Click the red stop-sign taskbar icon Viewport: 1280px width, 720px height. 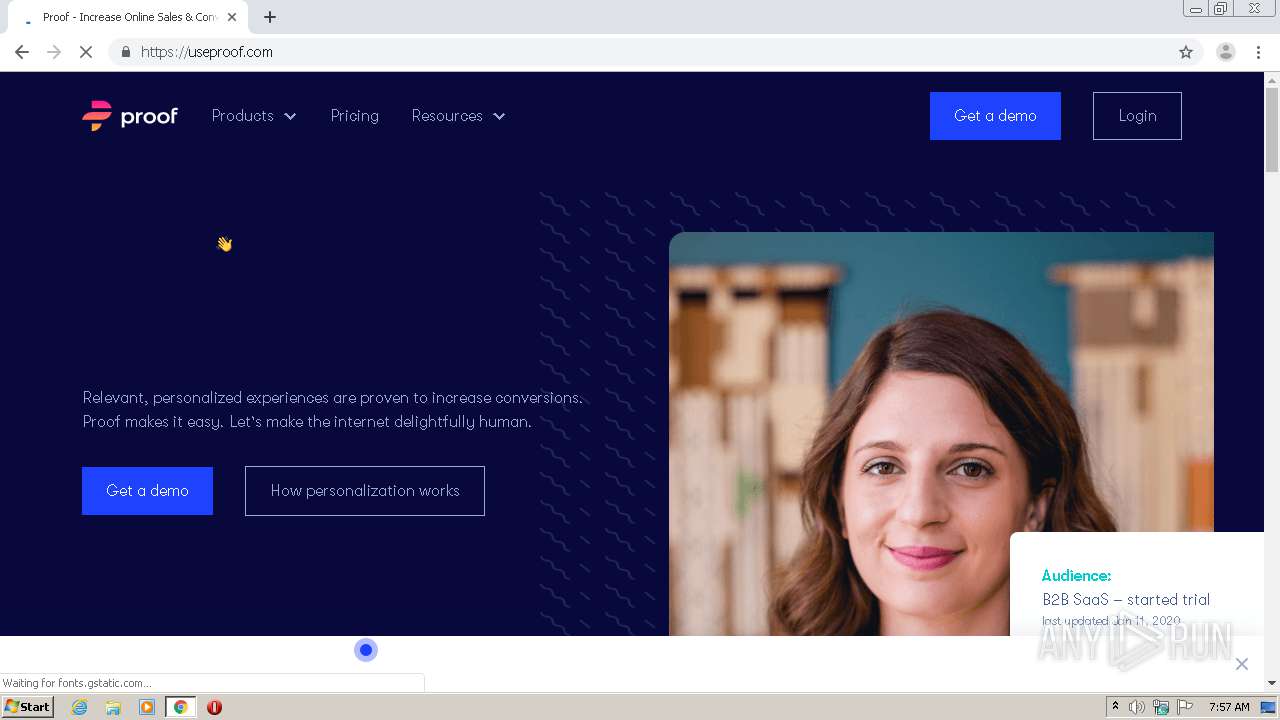(214, 707)
